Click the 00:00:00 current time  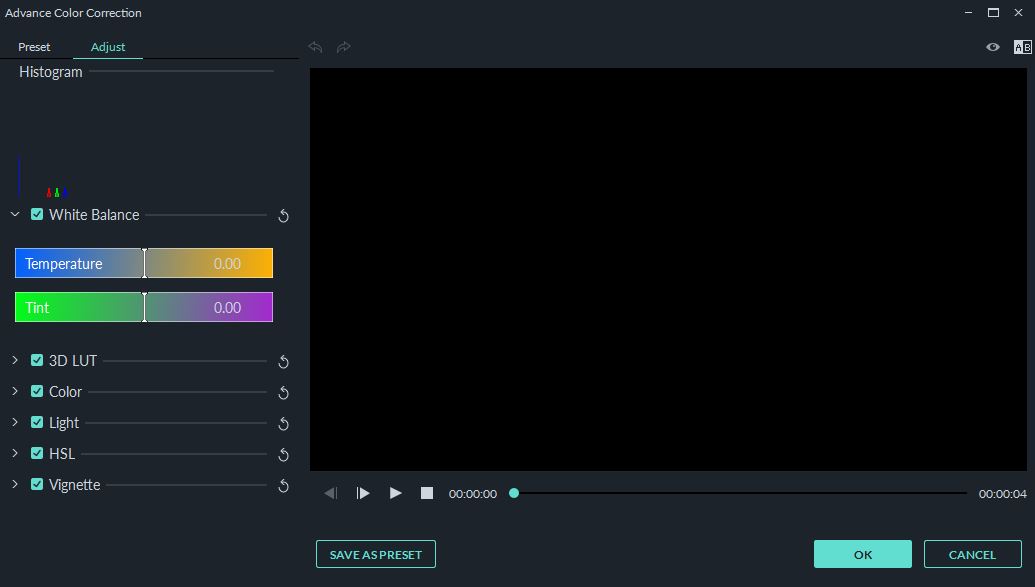tap(473, 494)
